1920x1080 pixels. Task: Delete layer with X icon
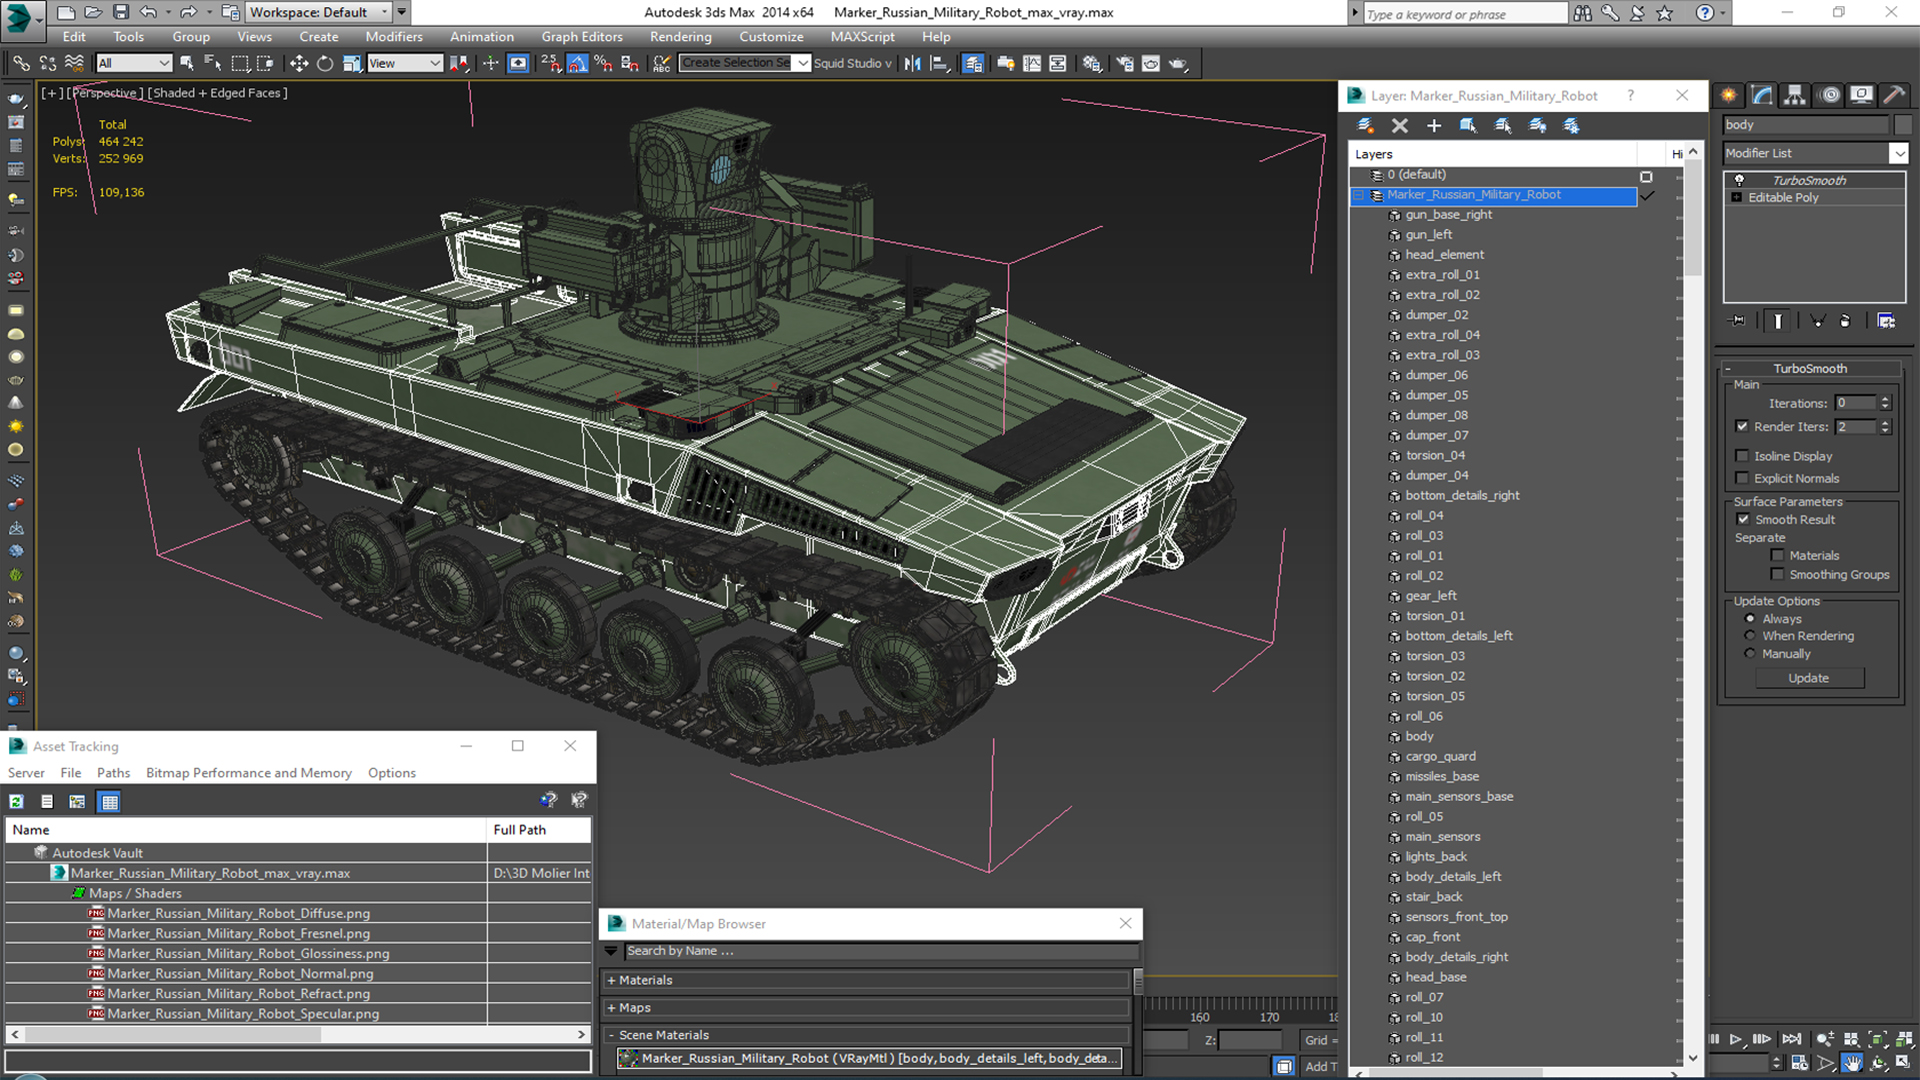pos(1399,125)
